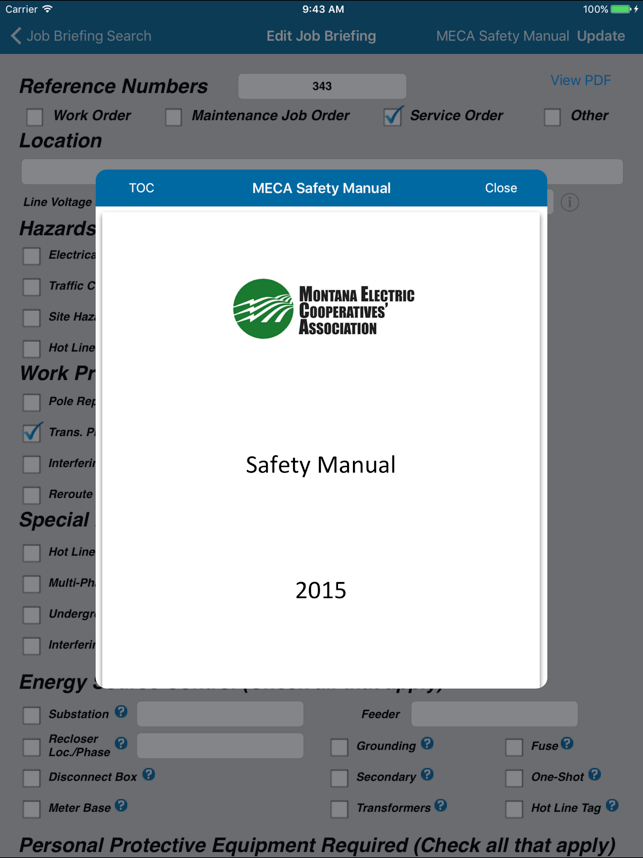Open help icon next to Secondary
The width and height of the screenshot is (643, 858).
pyautogui.click(x=427, y=774)
